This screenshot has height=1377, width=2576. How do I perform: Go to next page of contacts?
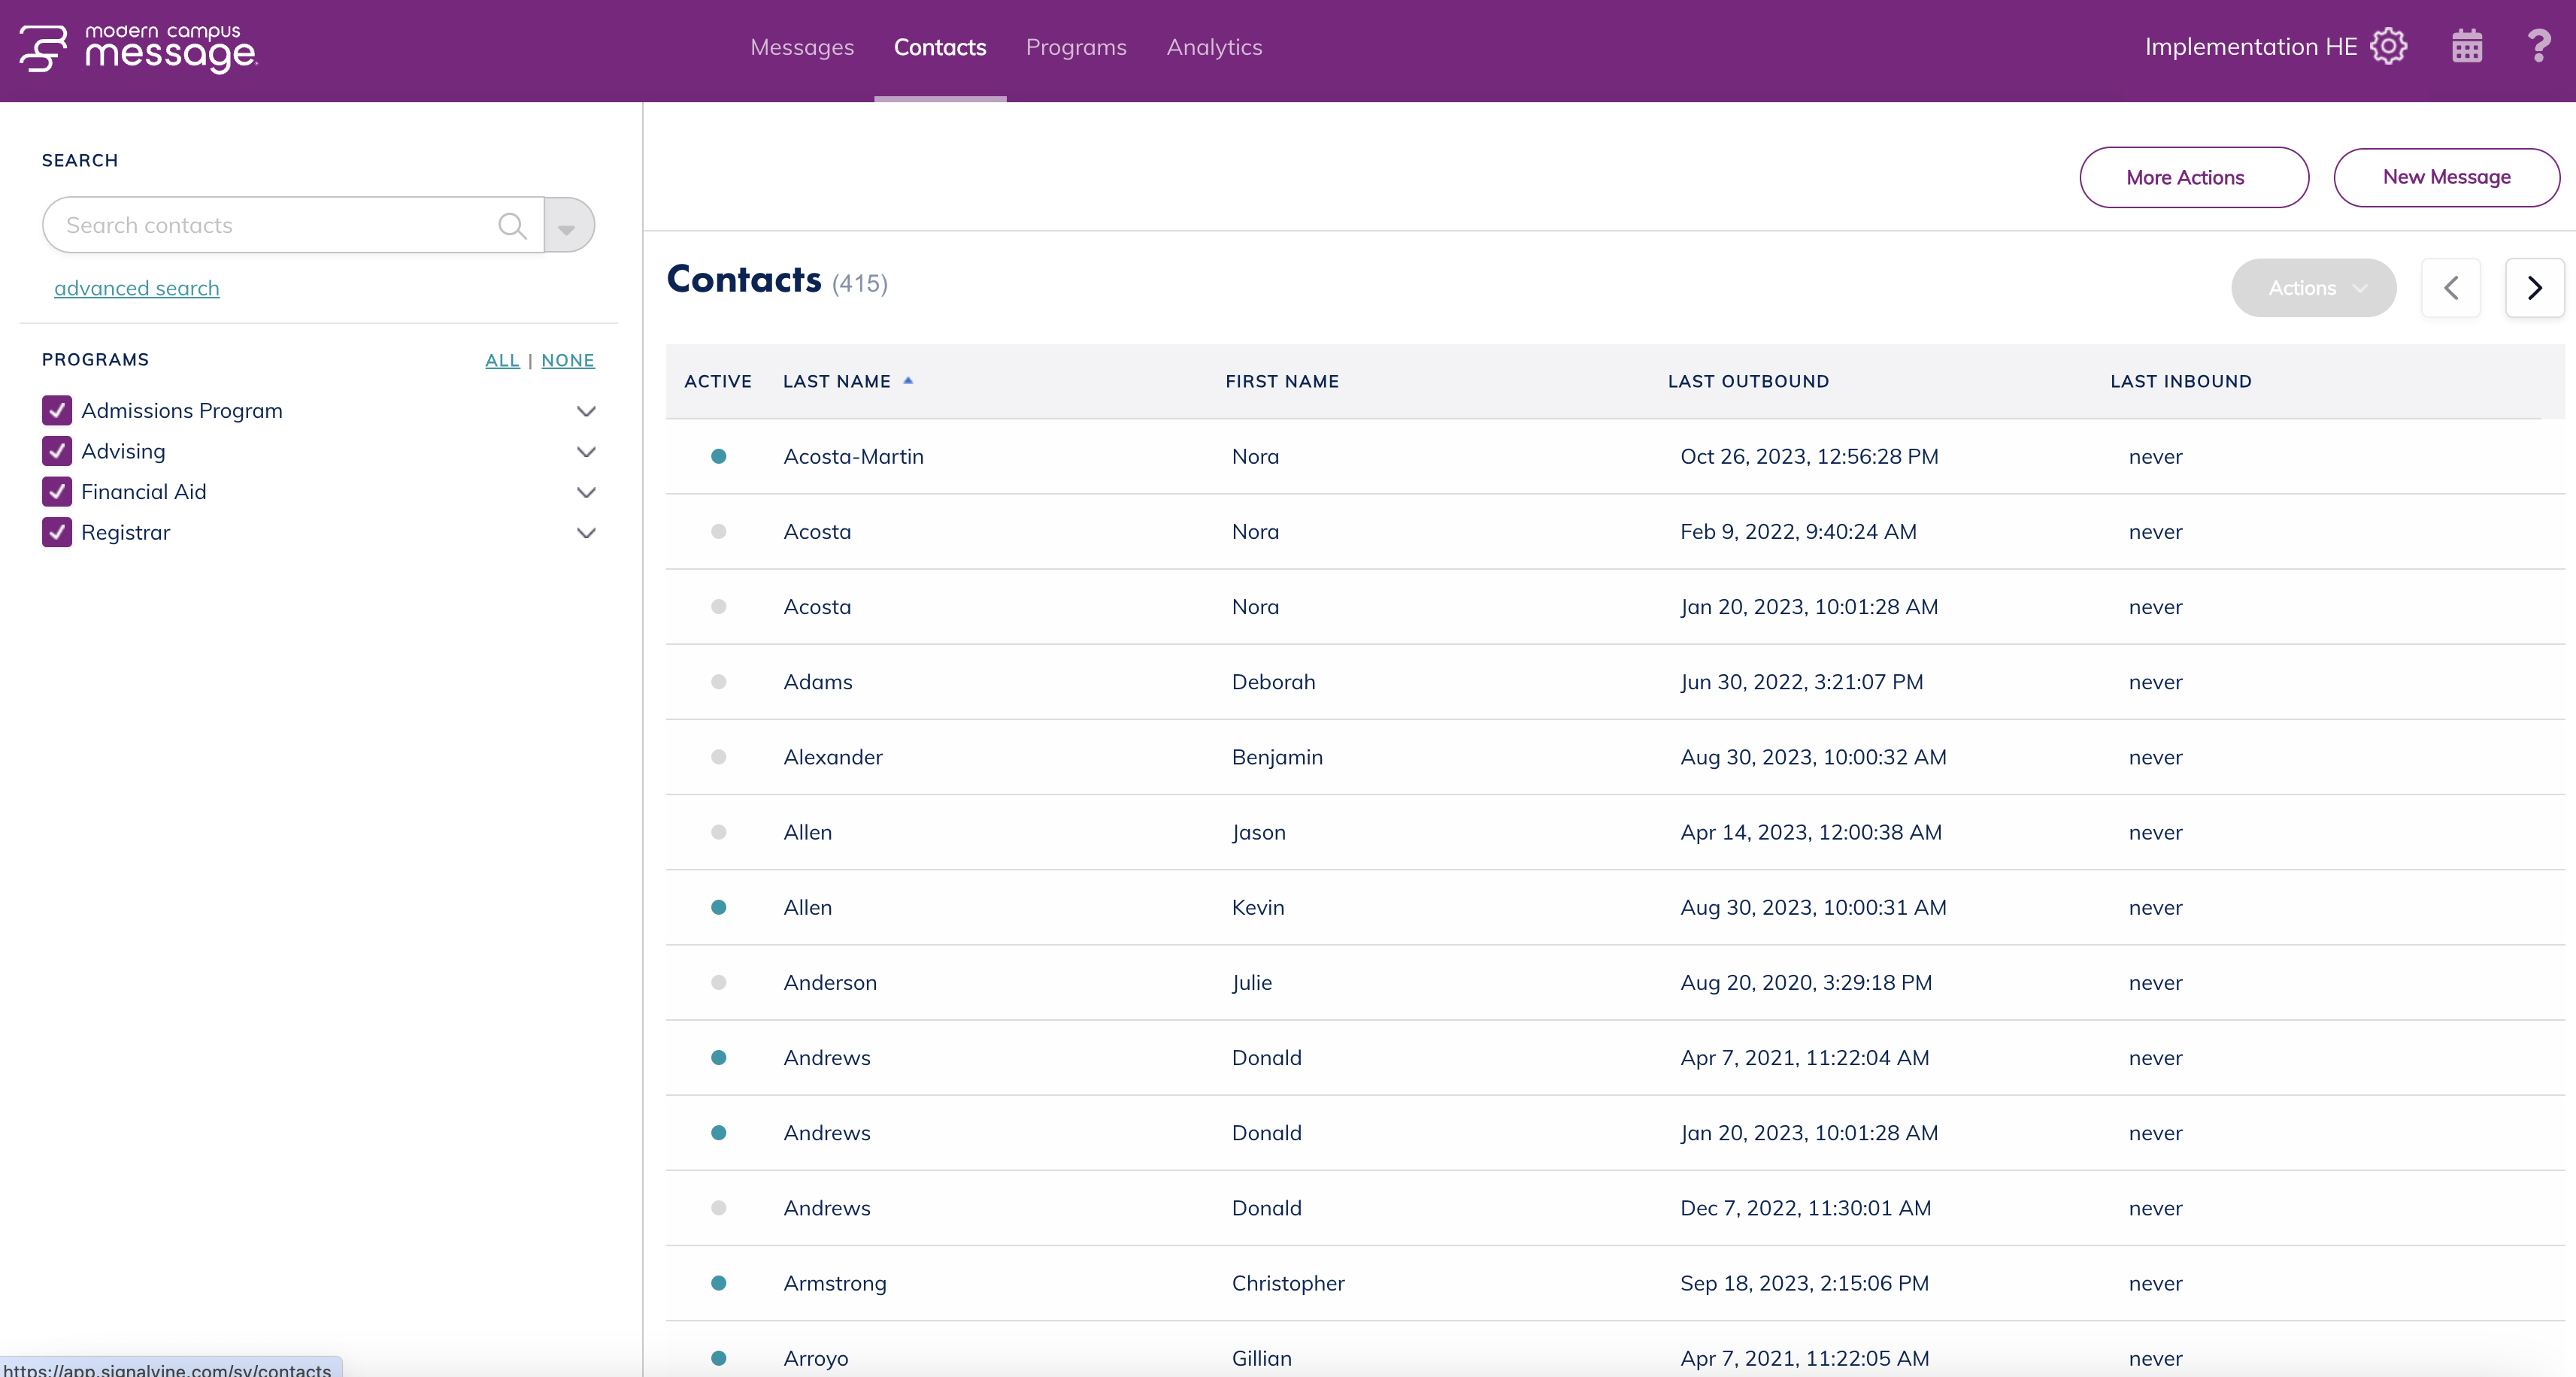(x=2535, y=287)
